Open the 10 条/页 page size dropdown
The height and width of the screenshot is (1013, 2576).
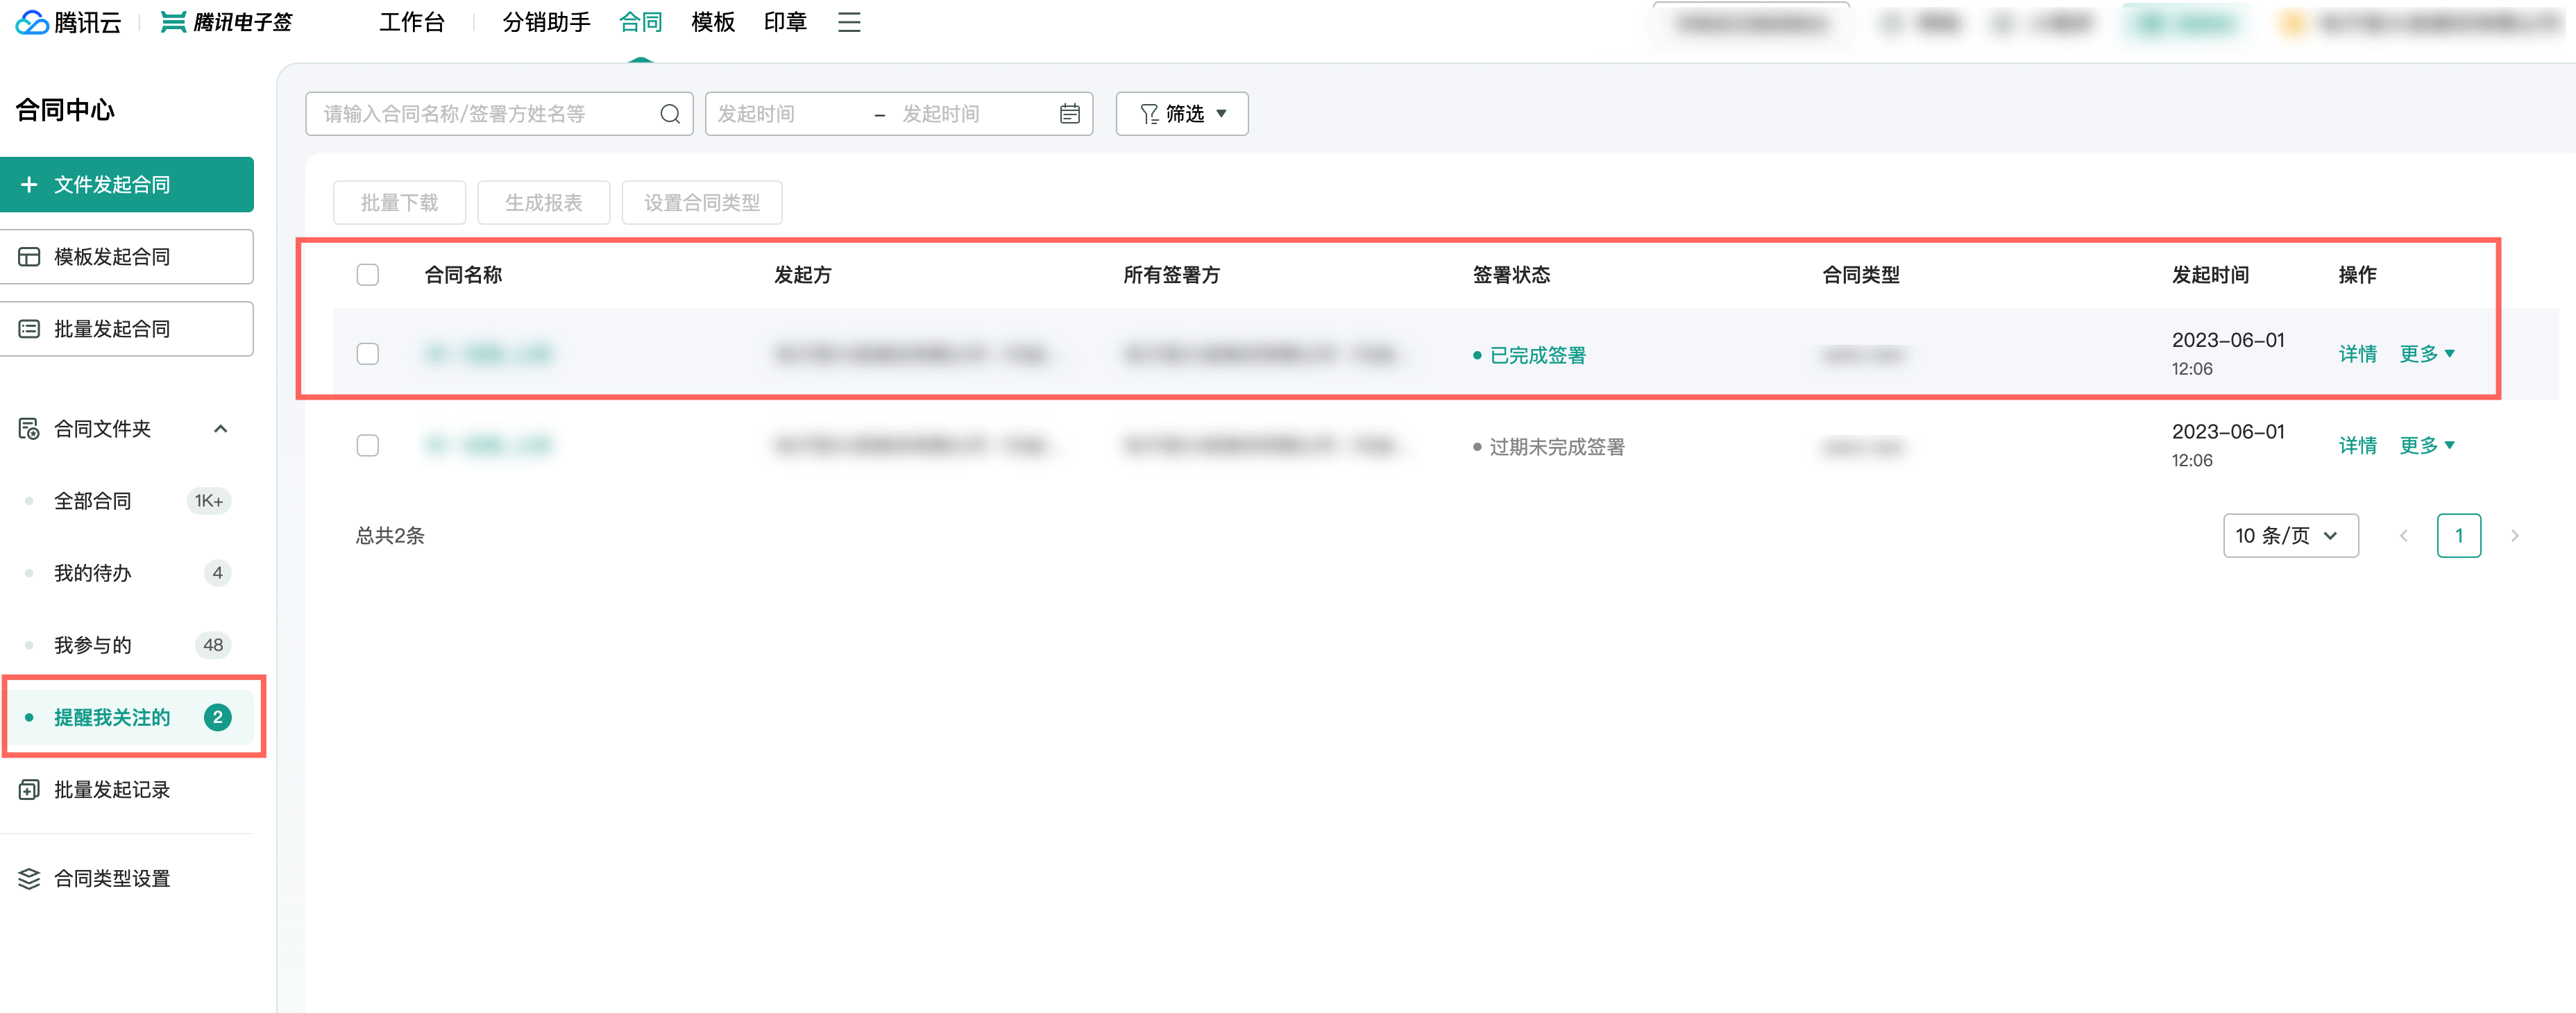tap(2290, 536)
